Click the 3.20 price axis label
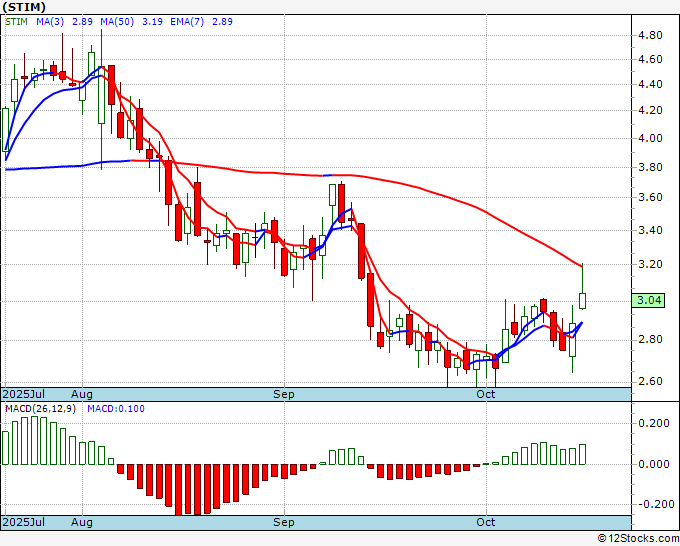680x546 pixels. [x=651, y=264]
